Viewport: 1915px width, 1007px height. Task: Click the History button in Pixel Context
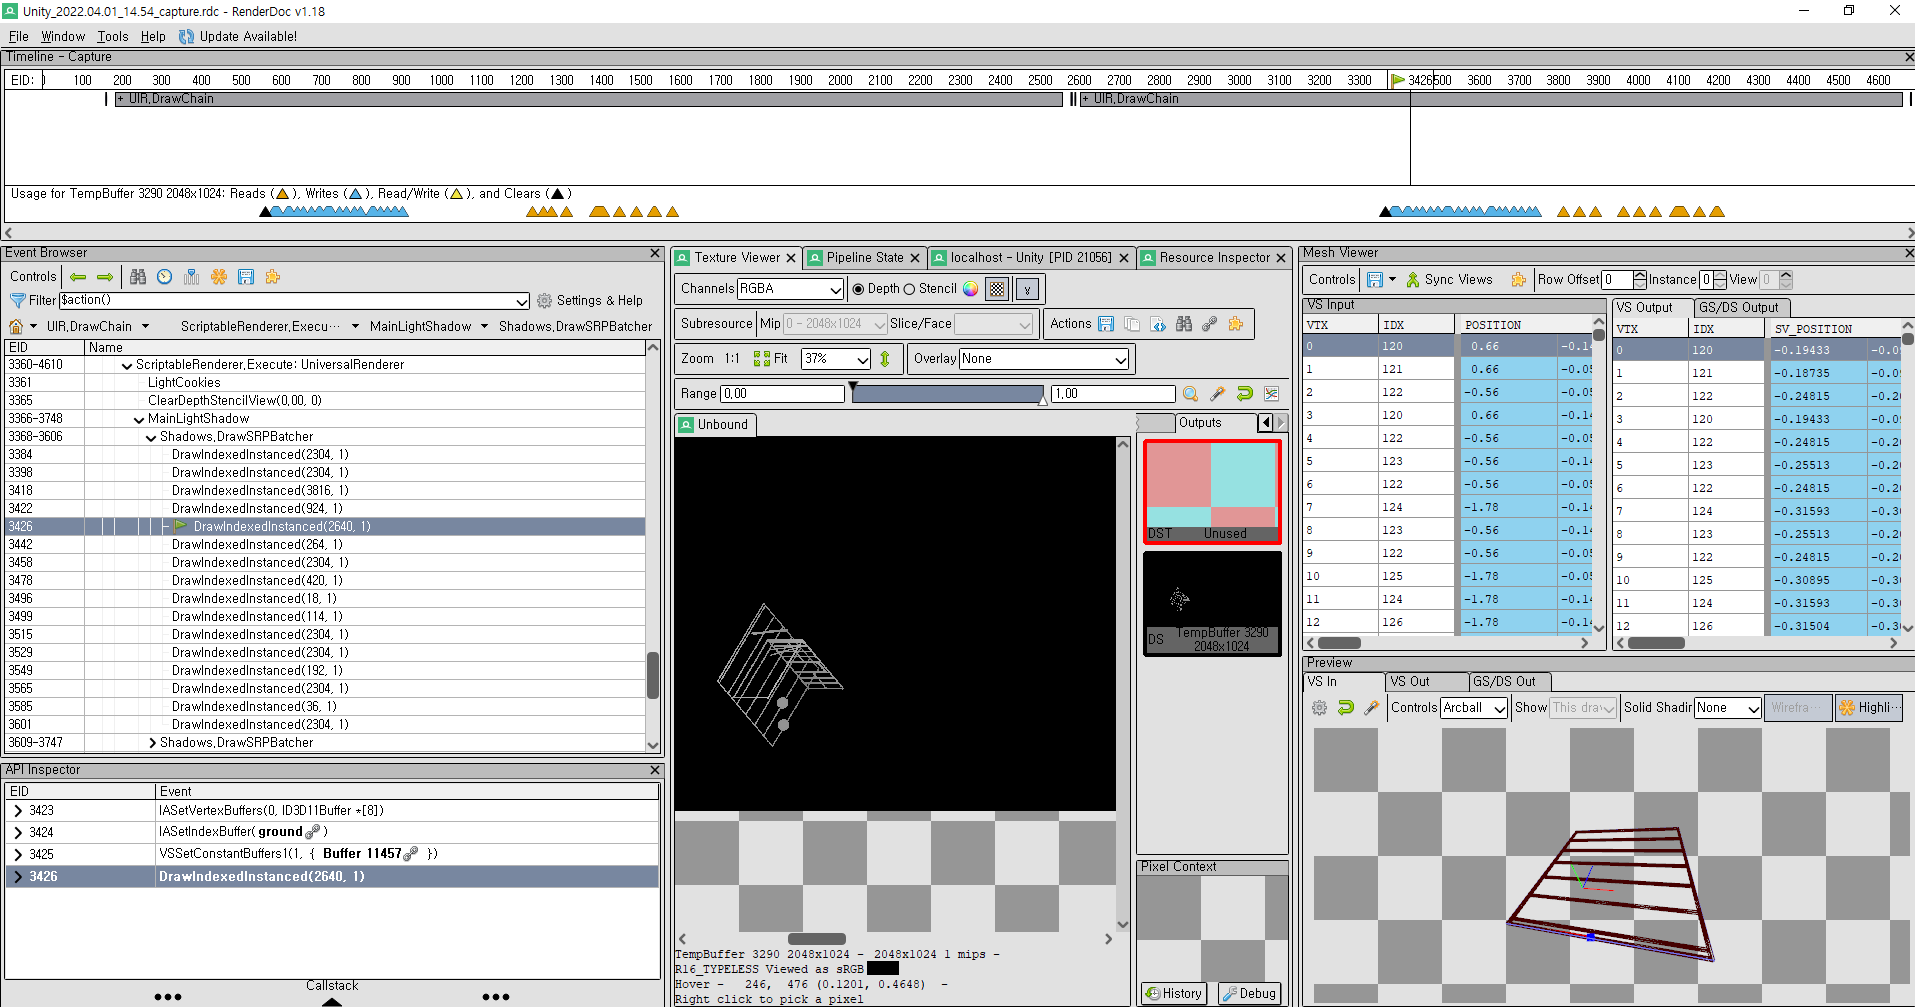coord(1174,993)
